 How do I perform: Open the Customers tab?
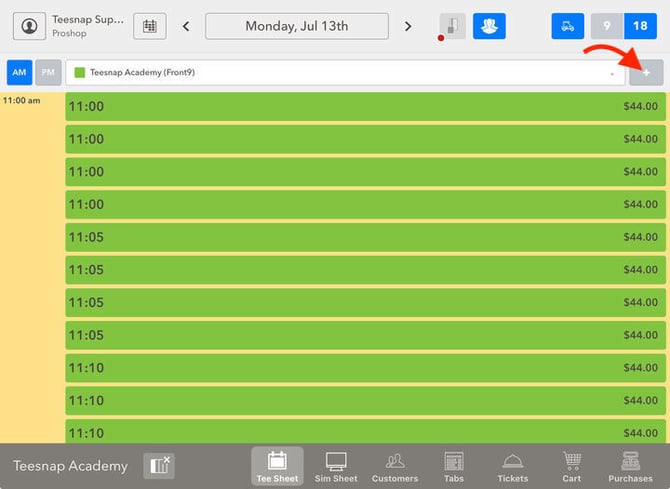tap(395, 466)
